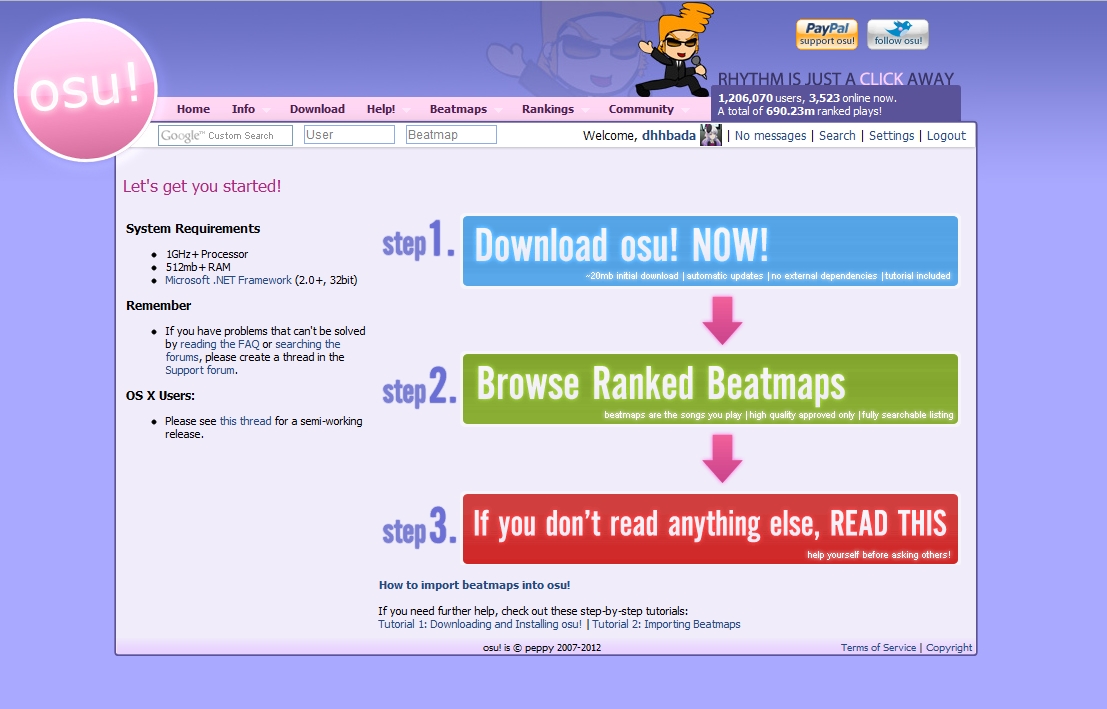
Task: Expand the Rankings menu
Action: click(548, 109)
